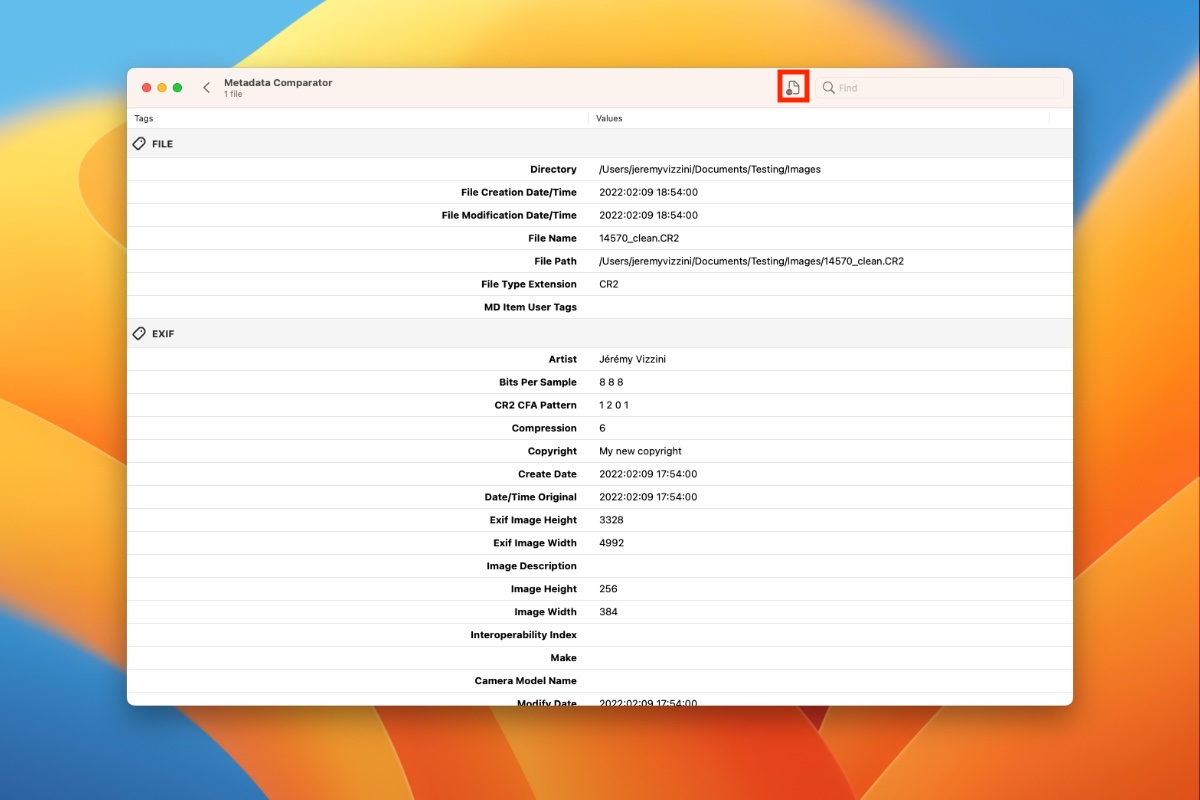Select the CR2 CFA Pattern tag
This screenshot has width=1200, height=800.
coord(536,405)
